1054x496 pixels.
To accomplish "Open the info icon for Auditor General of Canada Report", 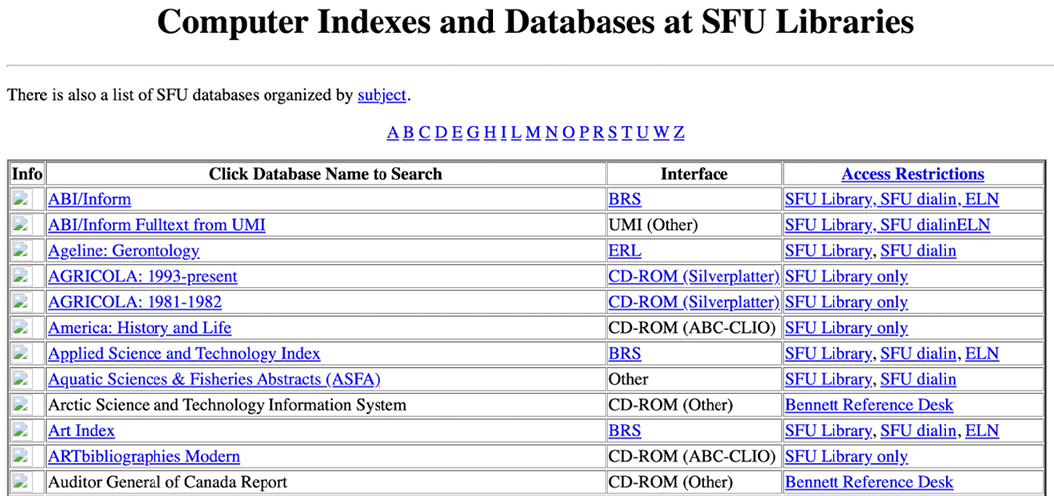I will point(22,481).
